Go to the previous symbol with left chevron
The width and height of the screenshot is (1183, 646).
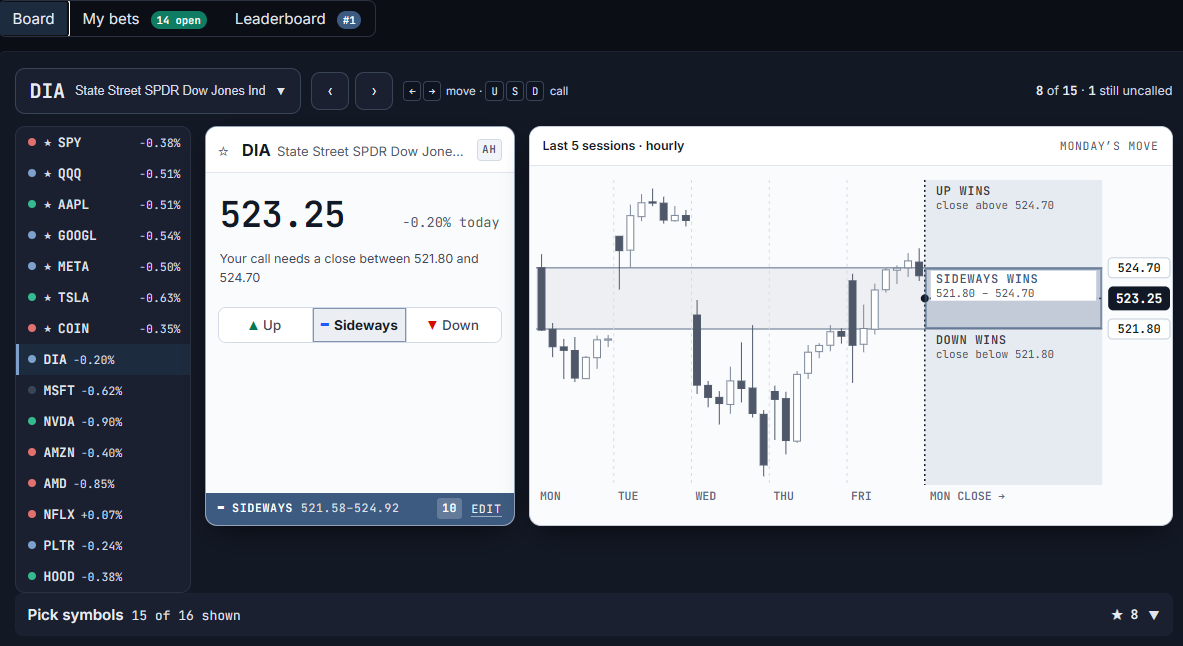coord(330,91)
